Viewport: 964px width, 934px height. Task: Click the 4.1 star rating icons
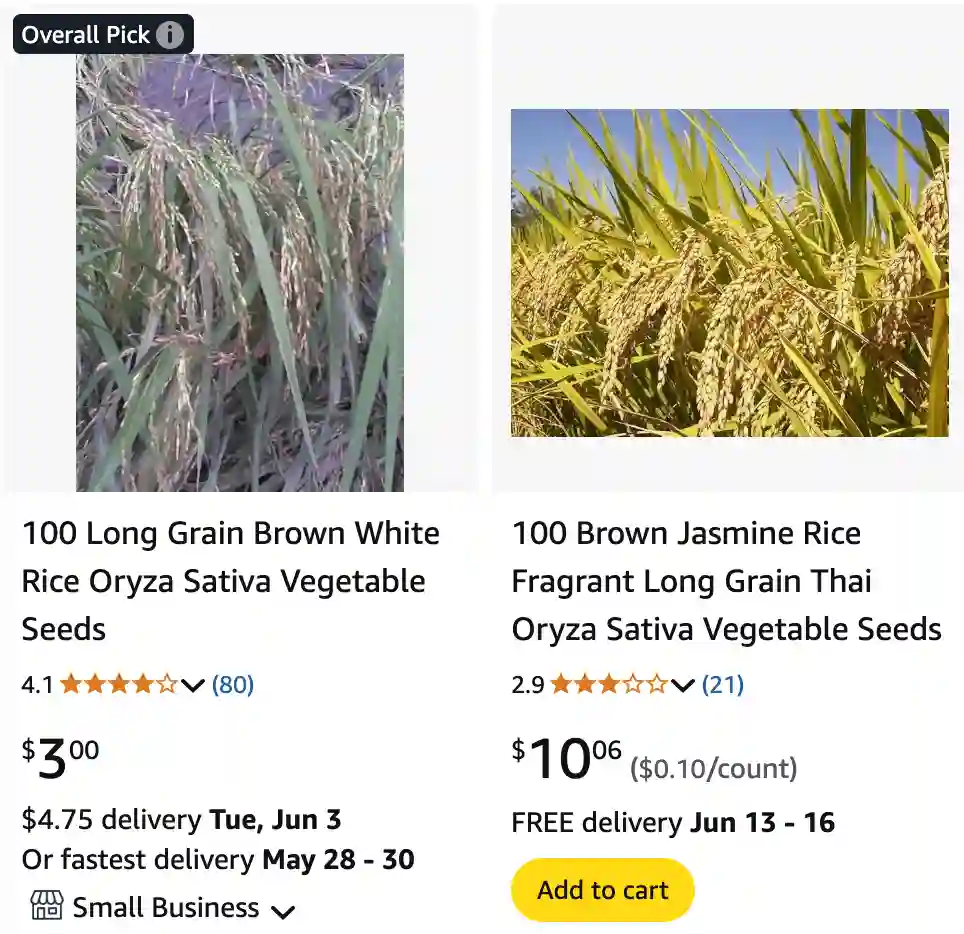[118, 685]
